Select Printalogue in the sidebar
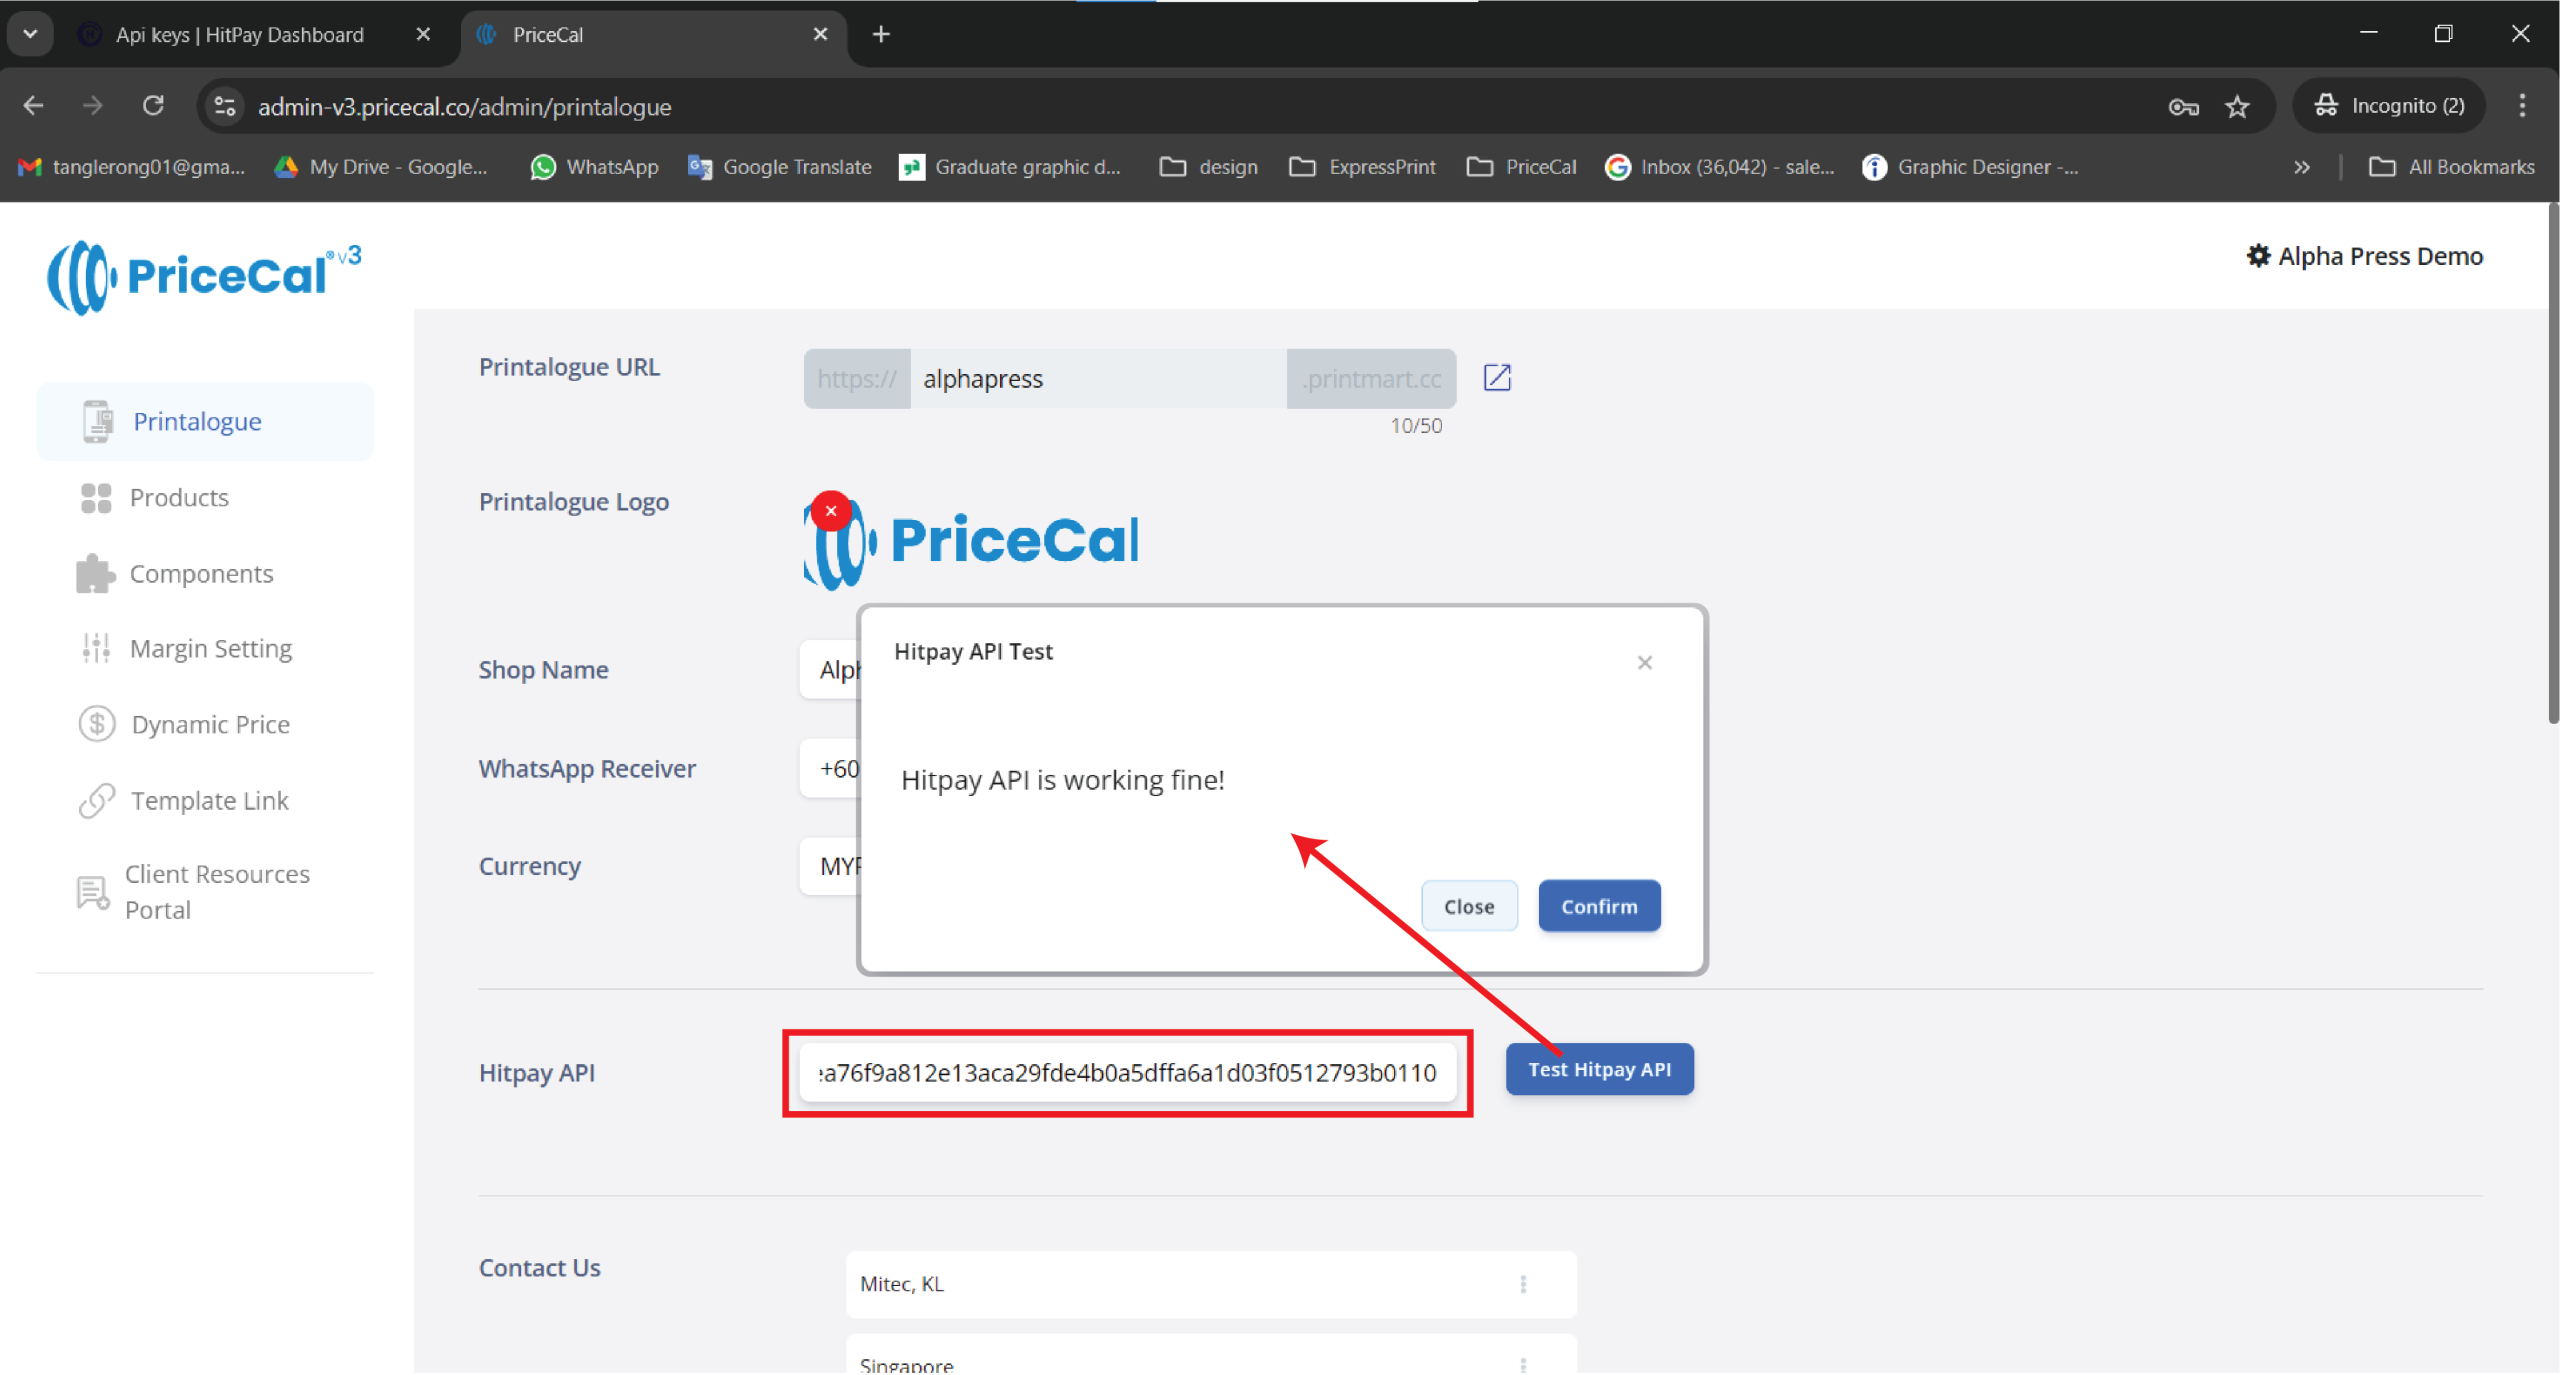Viewport: 2560px width, 1375px height. tap(197, 421)
